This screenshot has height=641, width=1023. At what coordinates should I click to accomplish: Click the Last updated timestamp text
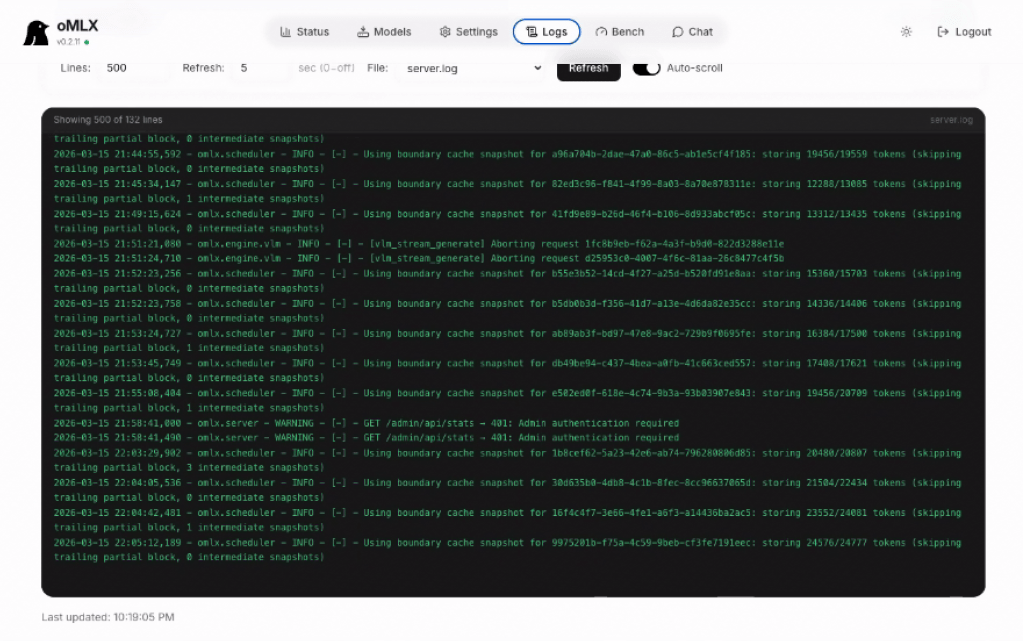(x=108, y=617)
